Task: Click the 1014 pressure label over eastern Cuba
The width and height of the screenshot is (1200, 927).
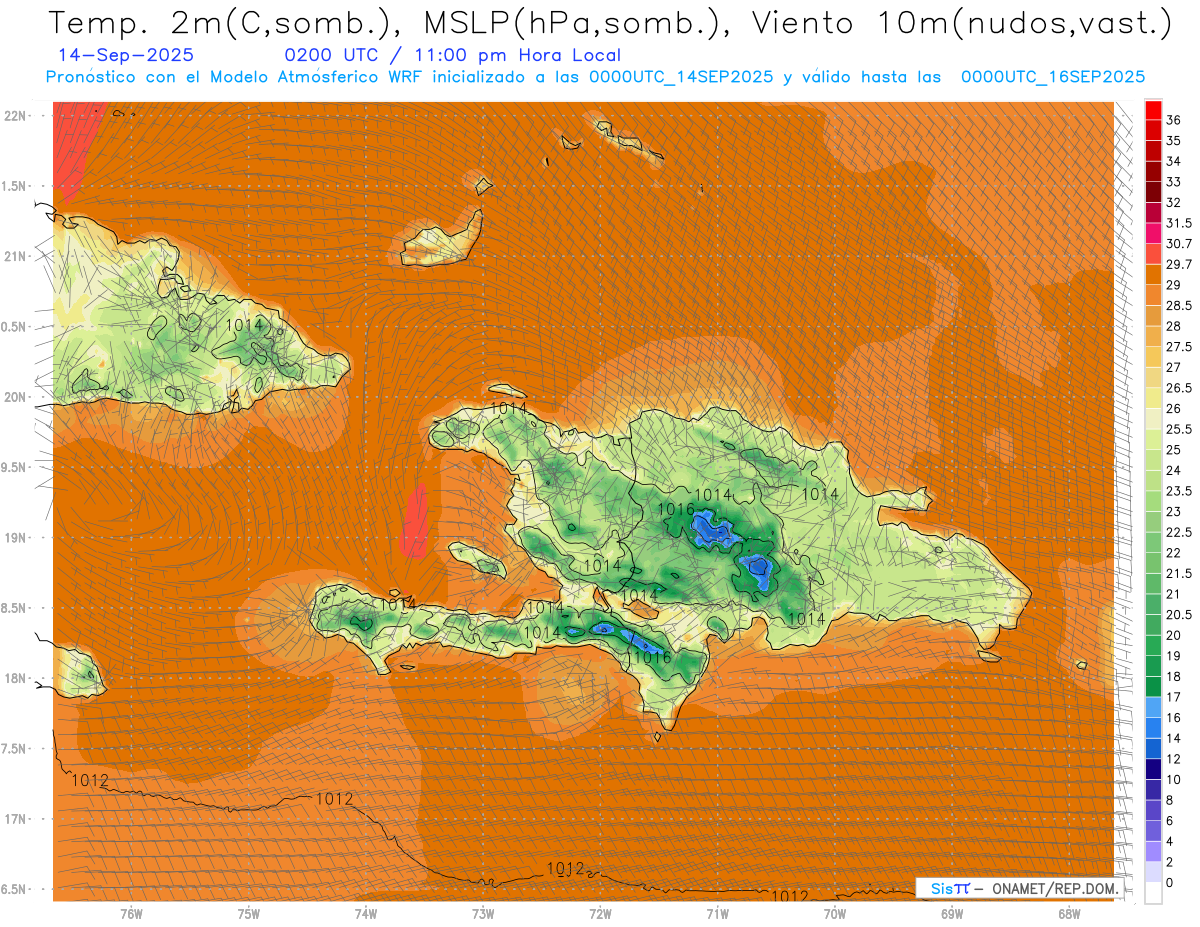Action: coord(244,324)
